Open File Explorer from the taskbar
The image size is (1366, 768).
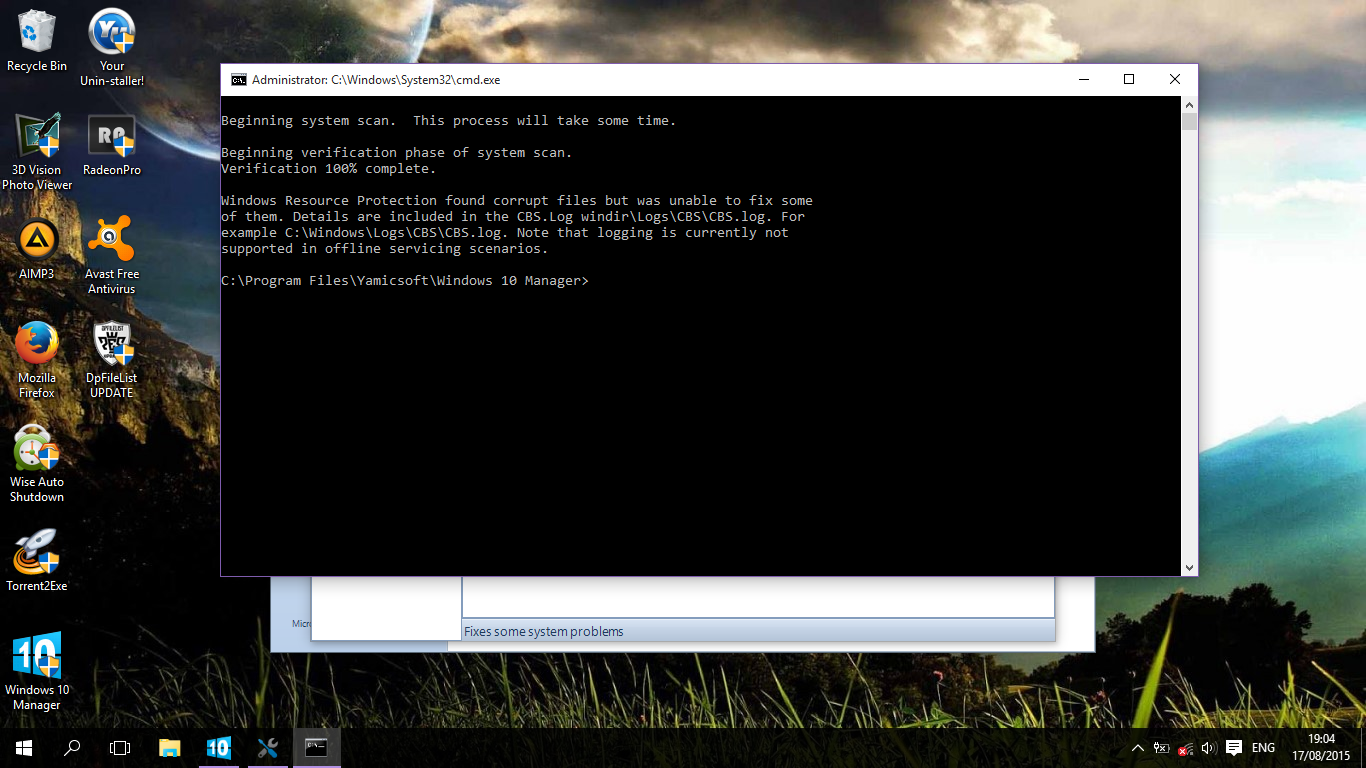(x=170, y=748)
